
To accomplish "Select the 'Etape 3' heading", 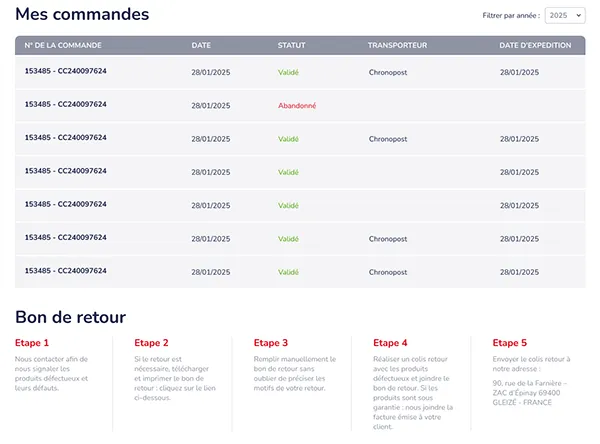I will tap(271, 343).
